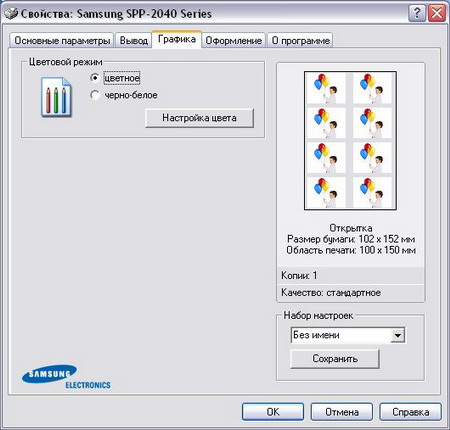Screen dimensions: 450x430
Task: Click the Настройка цвета button
Action: pos(199,118)
